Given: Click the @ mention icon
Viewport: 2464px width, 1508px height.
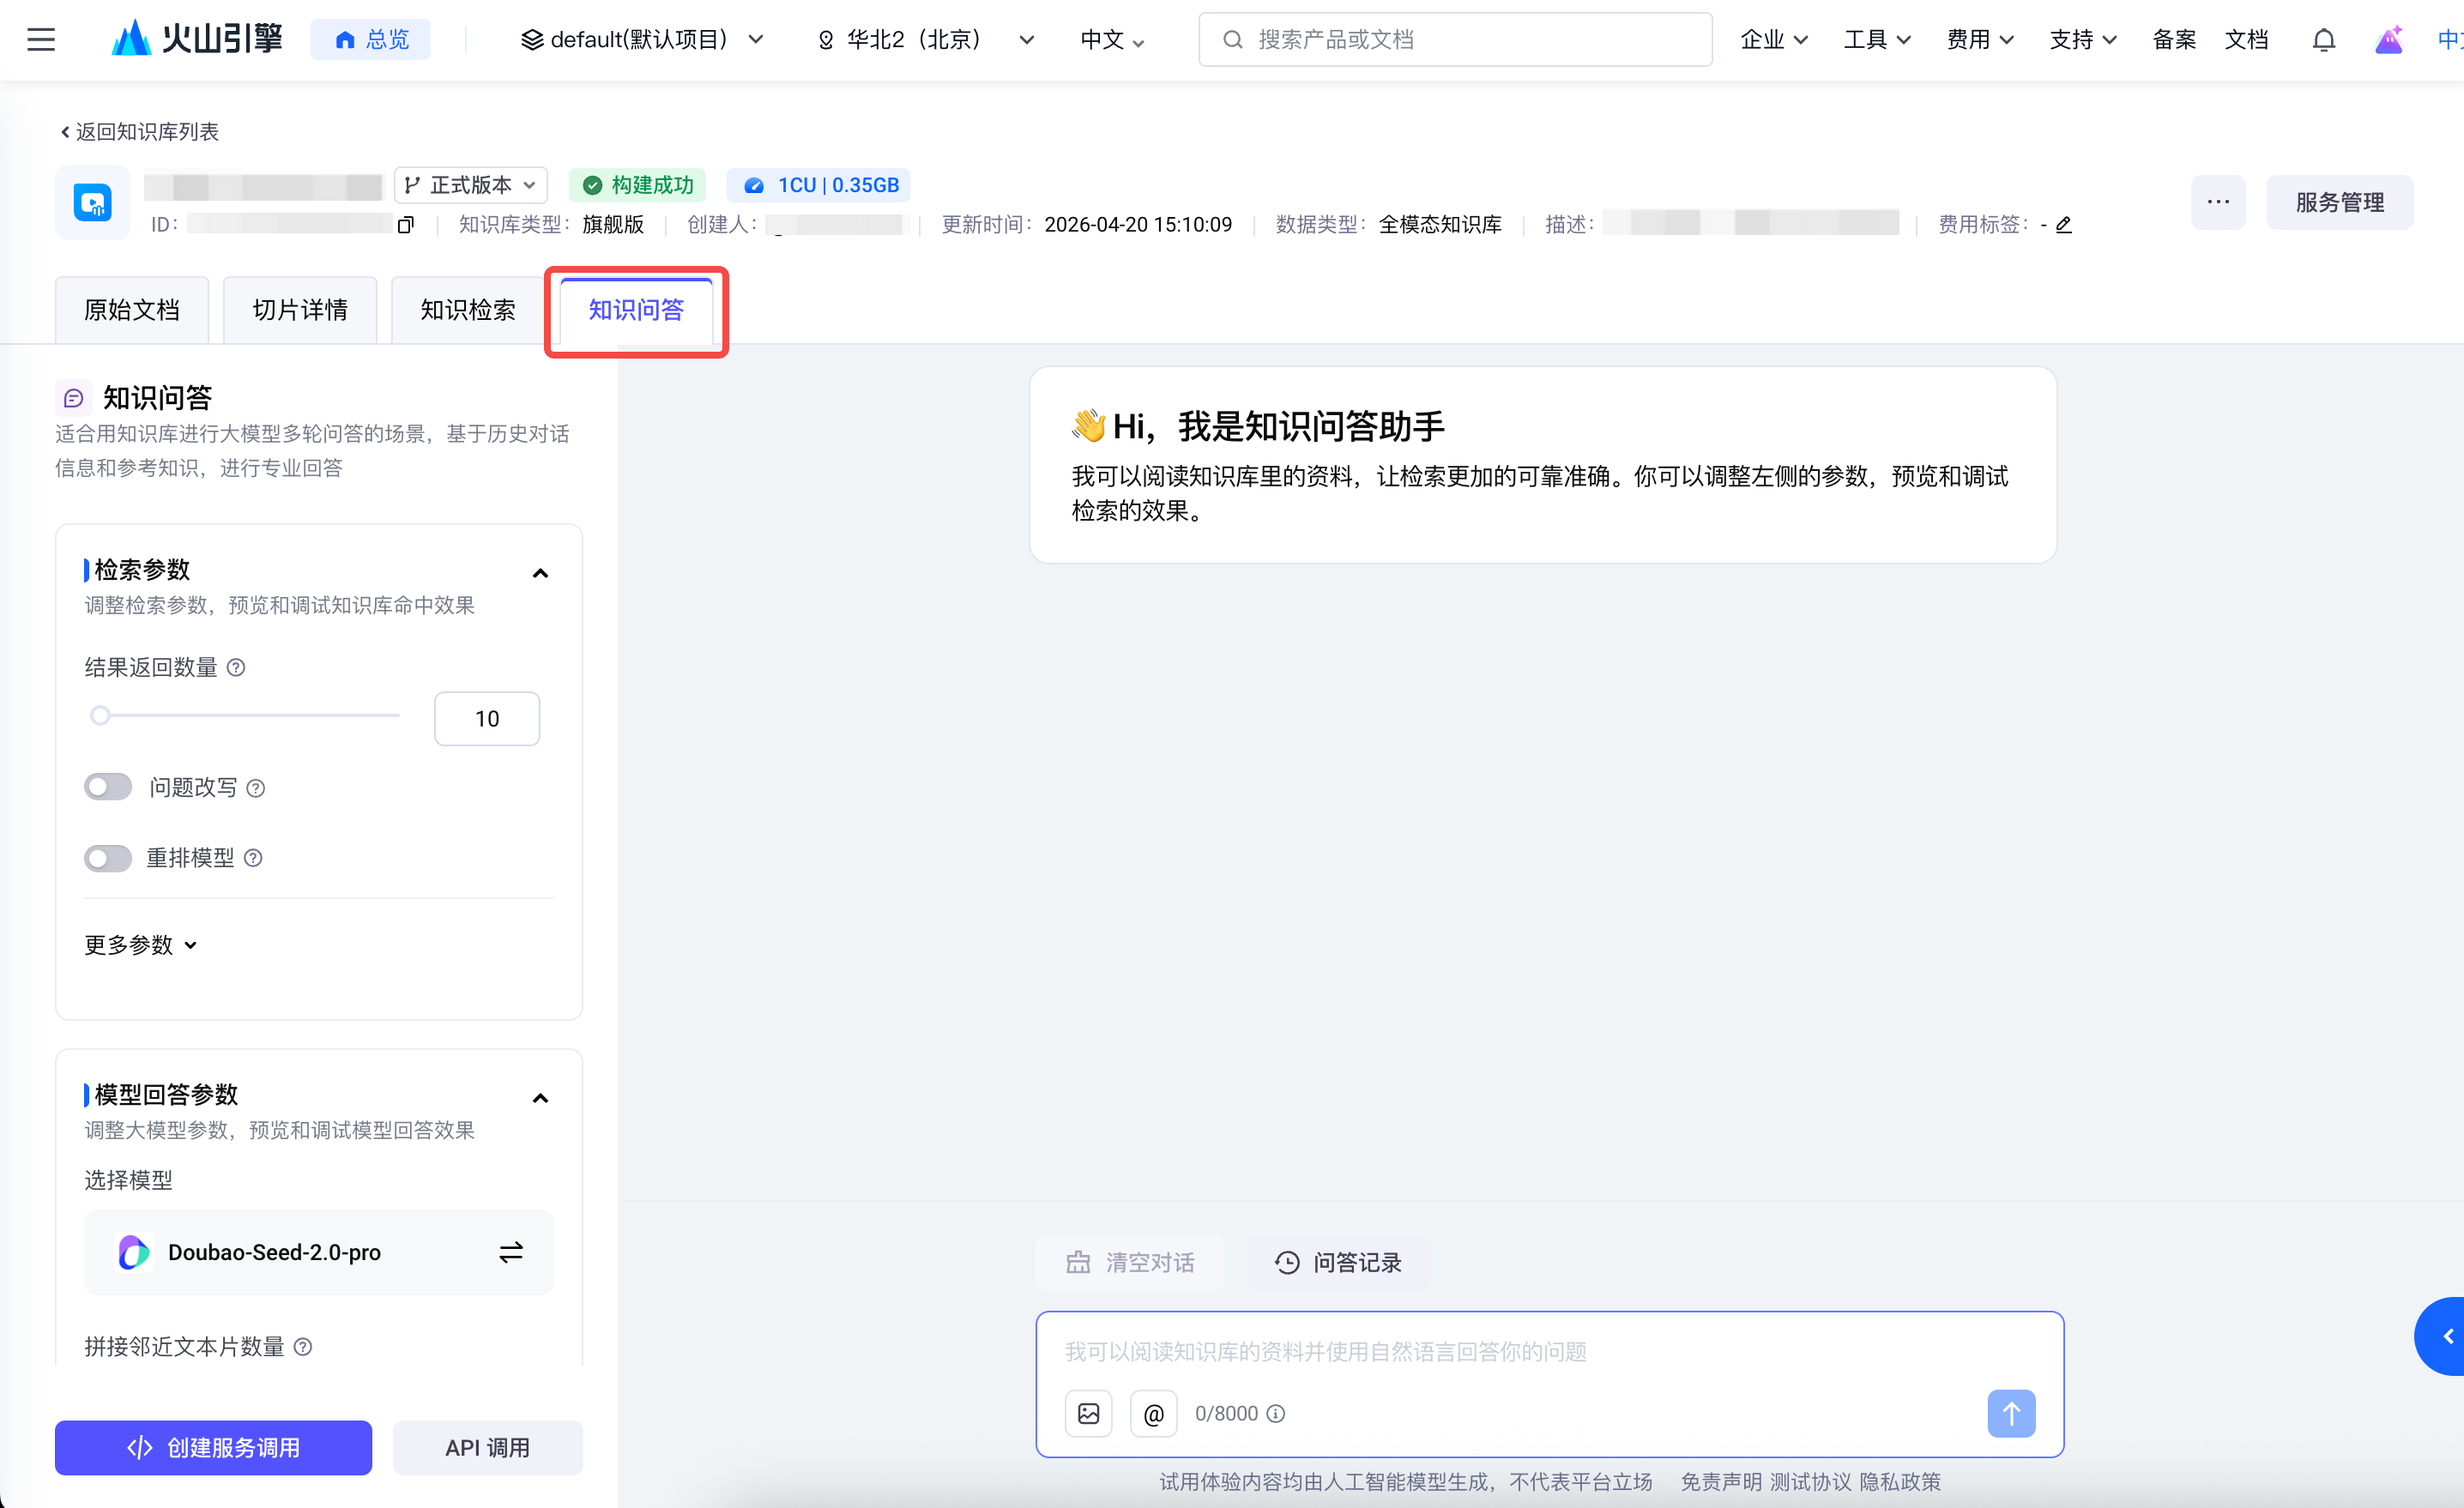Looking at the screenshot, I should (1153, 1413).
